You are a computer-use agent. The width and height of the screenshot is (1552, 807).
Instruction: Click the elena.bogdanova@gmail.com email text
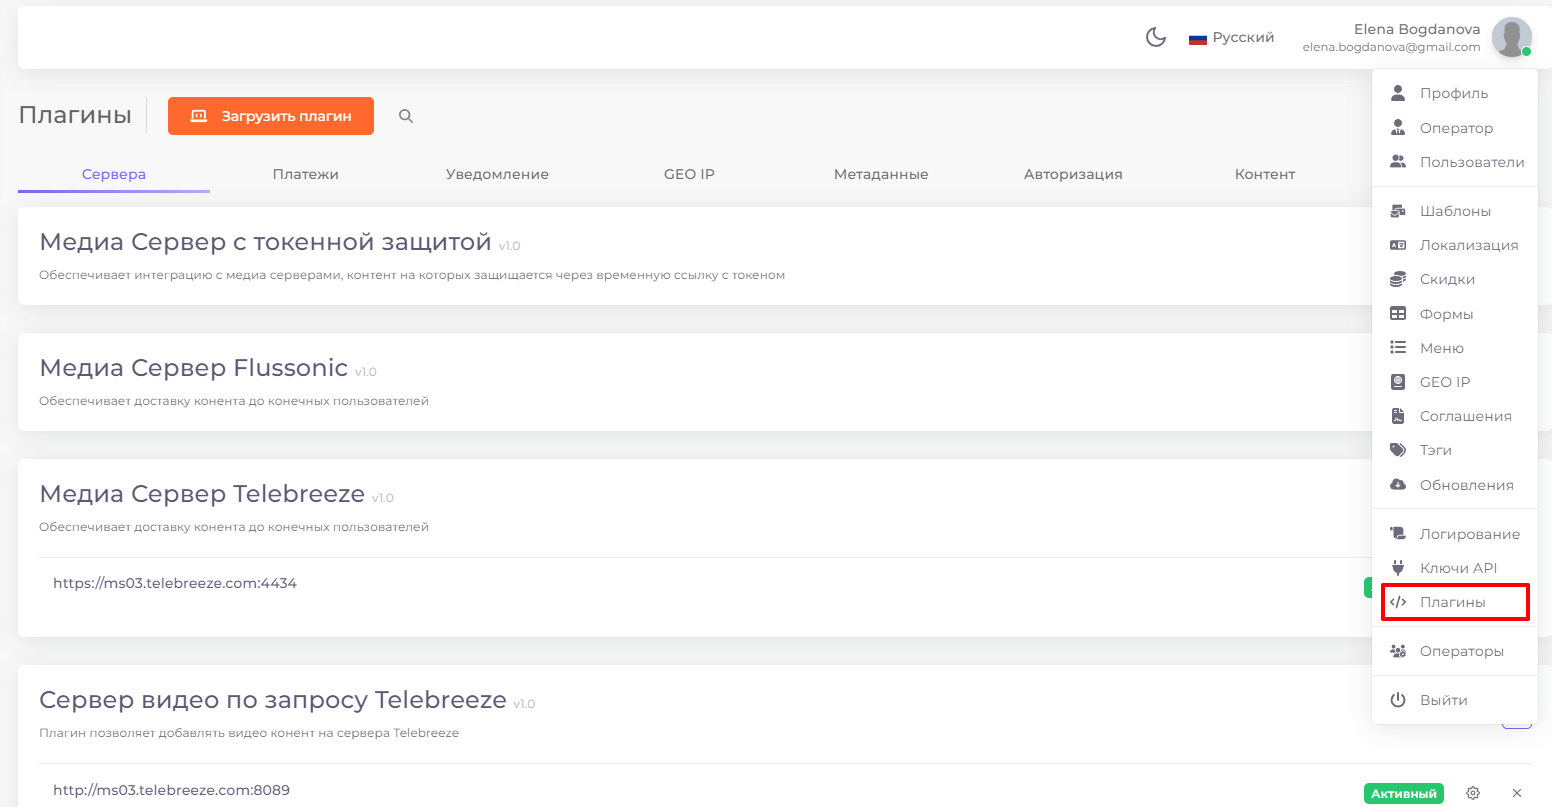click(x=1391, y=47)
